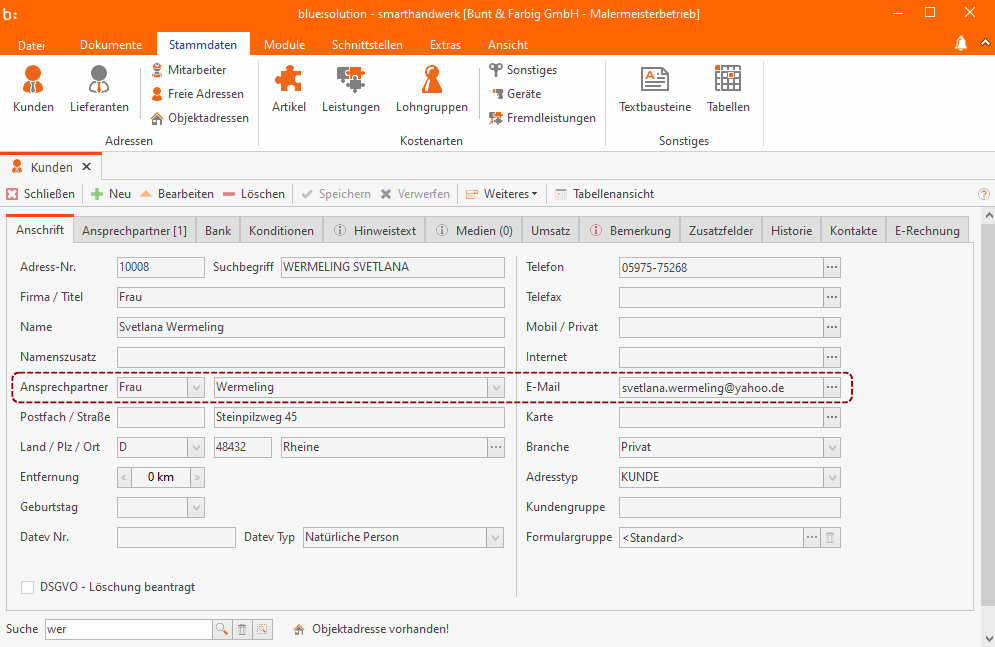Click the Artikel puzzle piece icon
The image size is (995, 647).
pyautogui.click(x=288, y=89)
